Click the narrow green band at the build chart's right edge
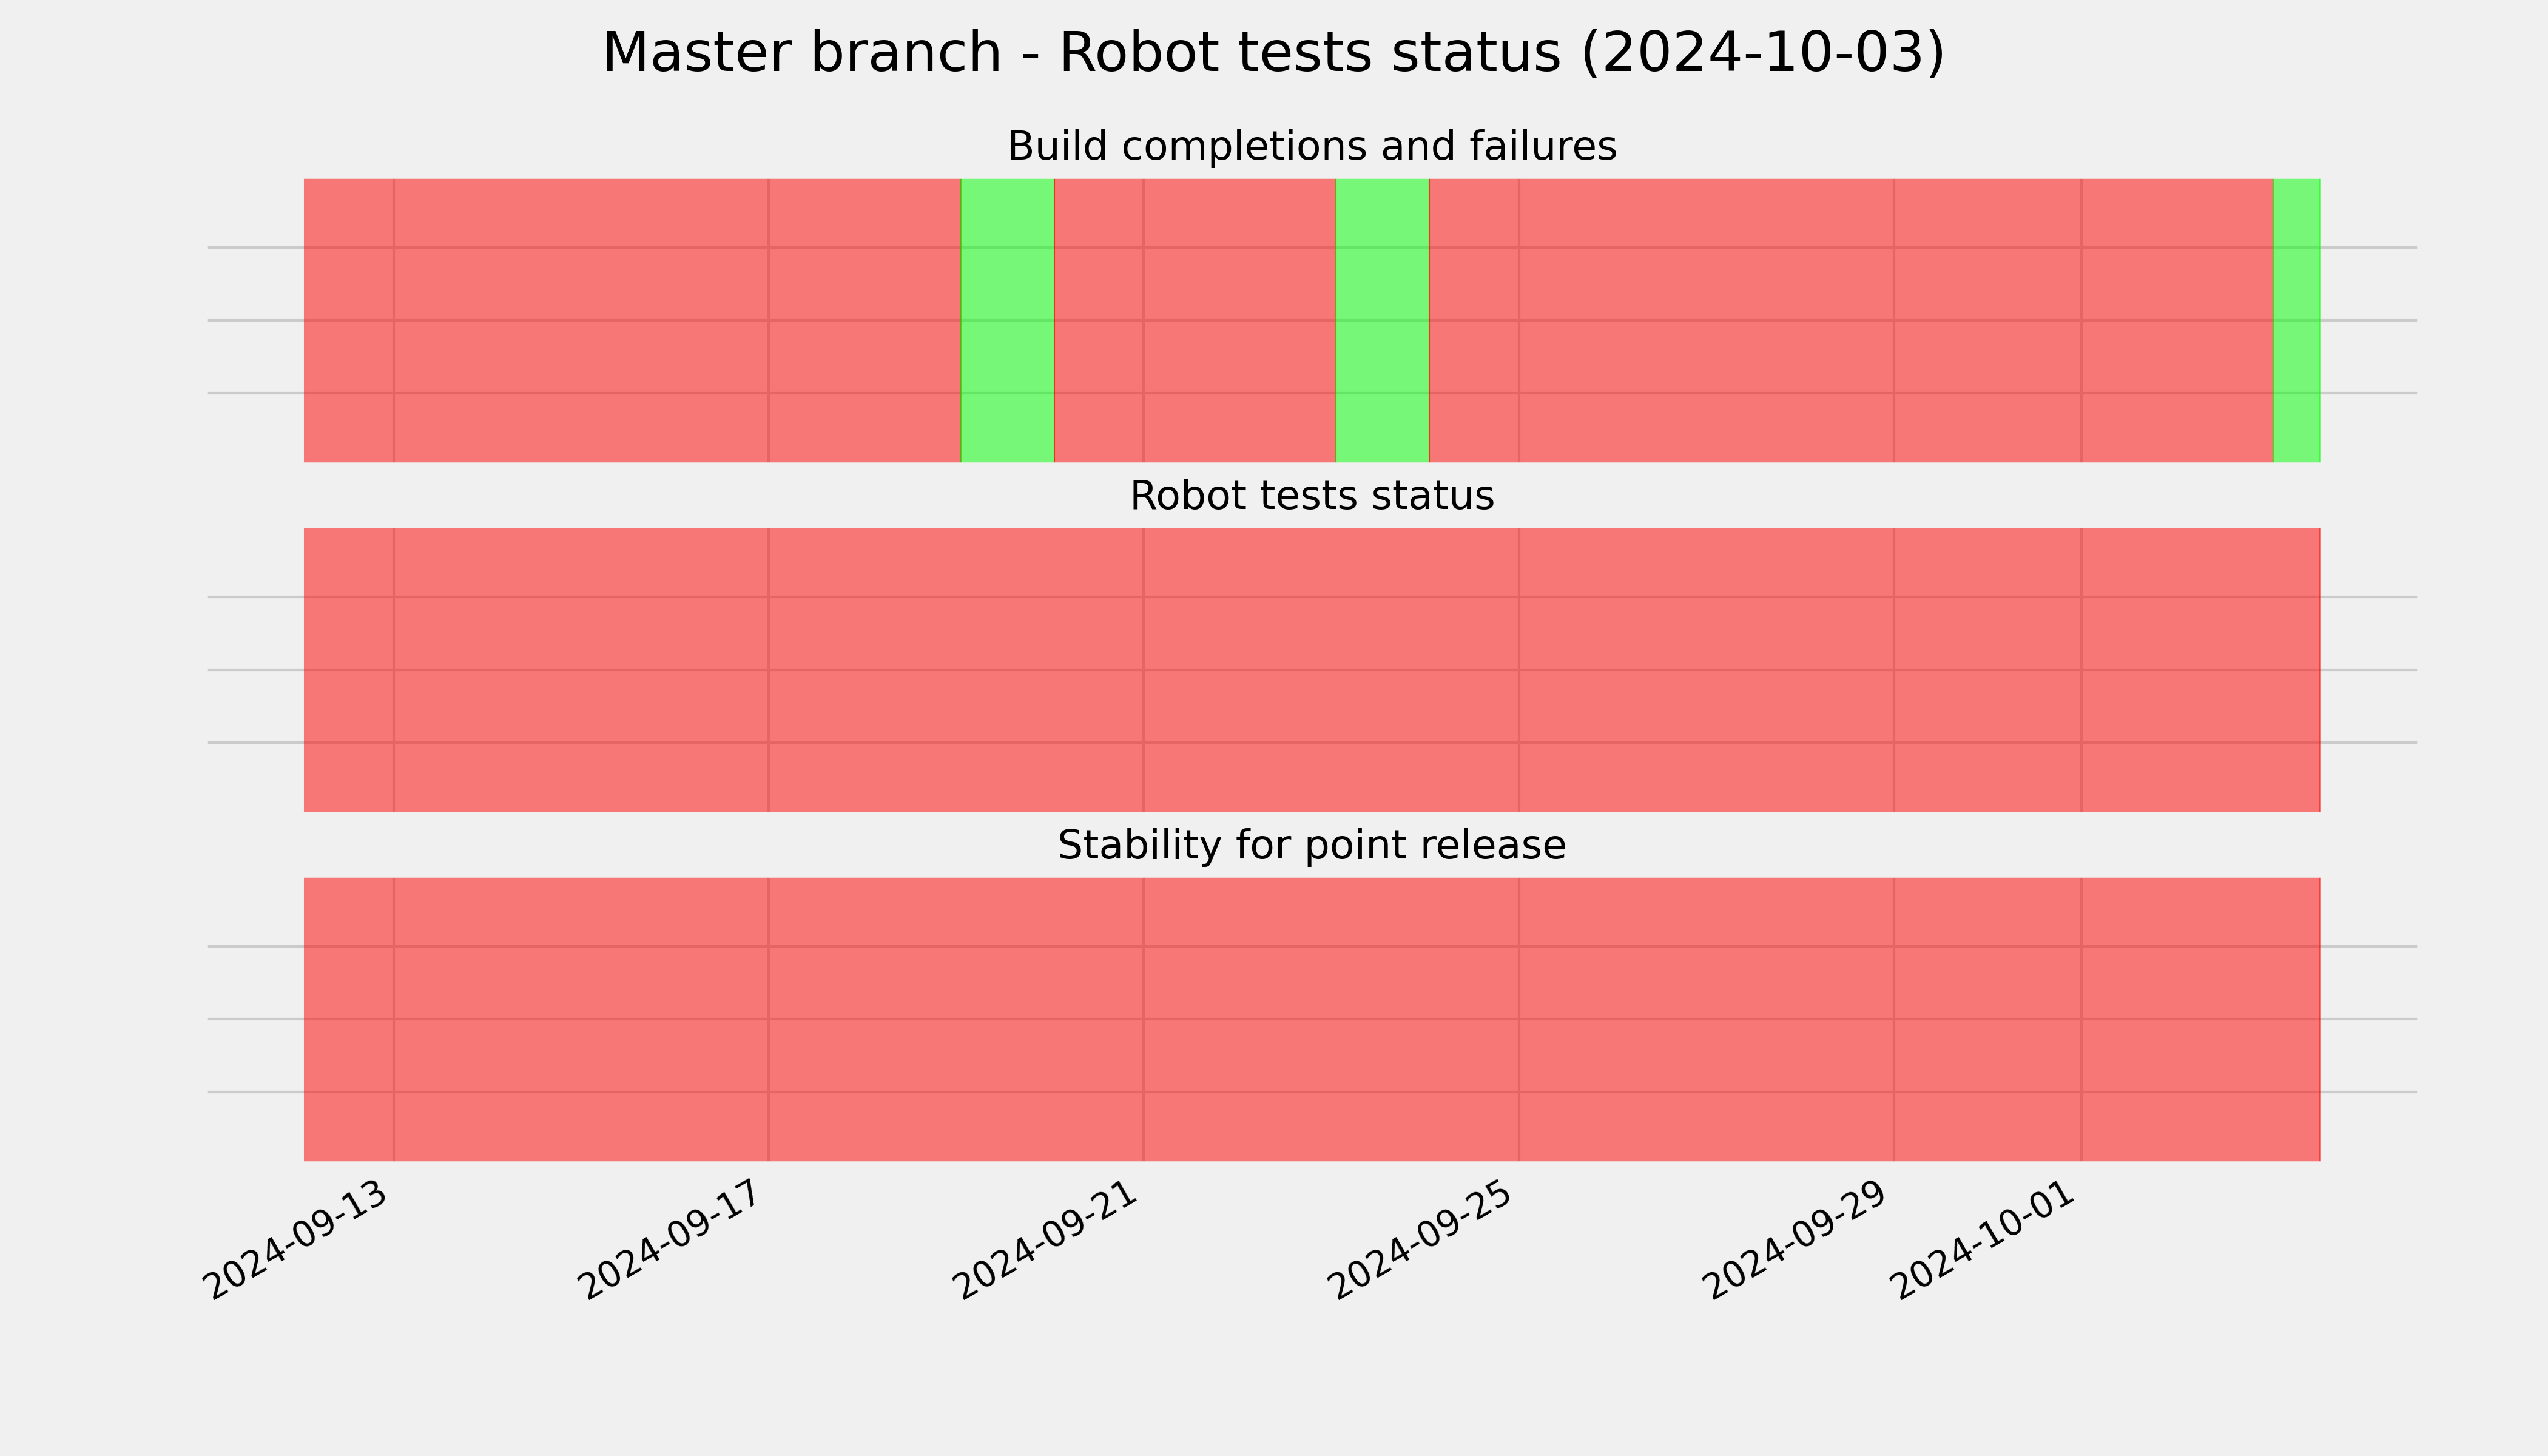 2297,320
